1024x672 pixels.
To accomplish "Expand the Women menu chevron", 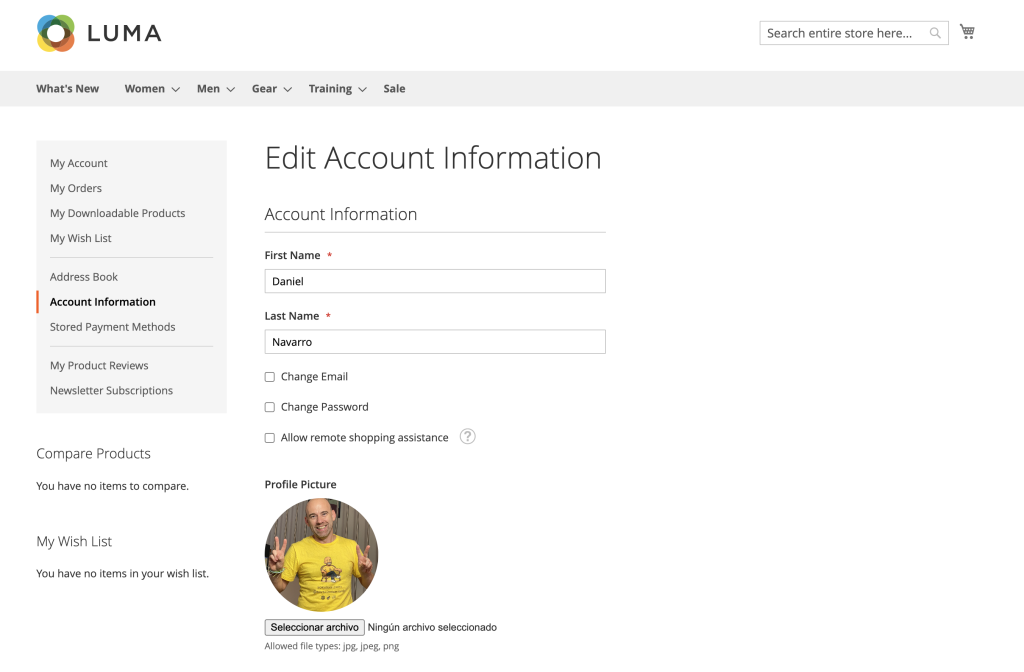I will pos(176,89).
